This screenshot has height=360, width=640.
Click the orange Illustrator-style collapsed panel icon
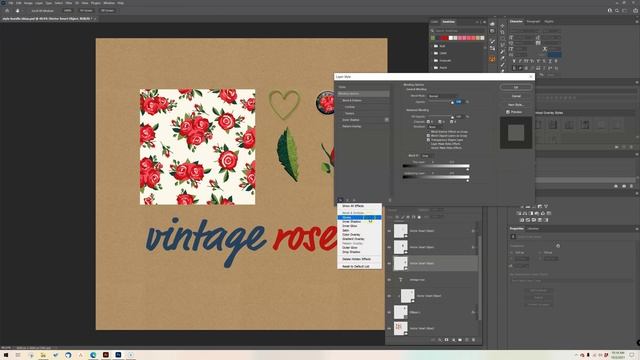492,59
